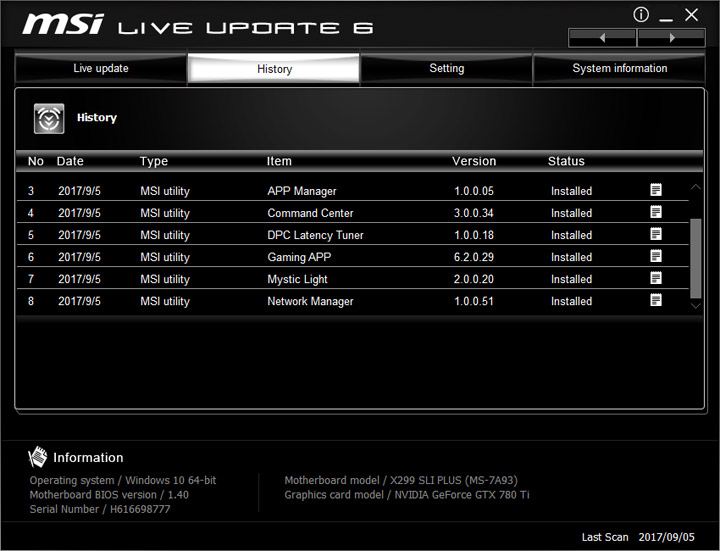Click the history list scroll up arrow
The height and width of the screenshot is (551, 720).
(x=696, y=187)
